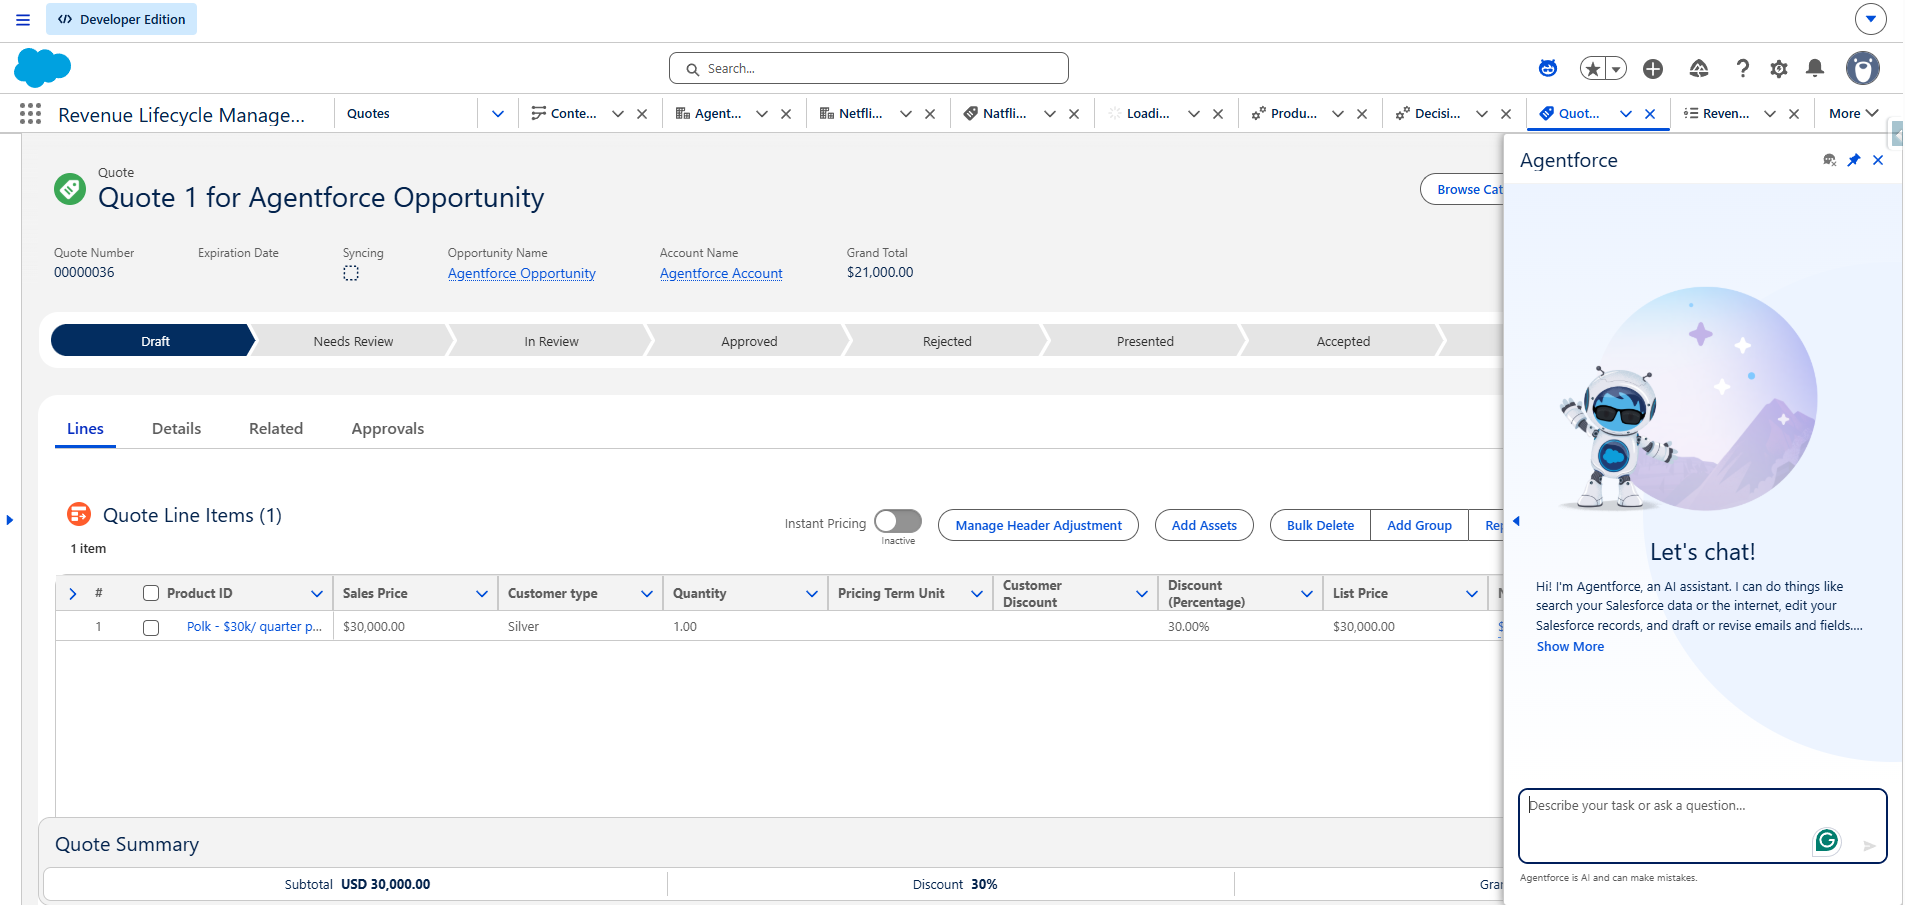Open the Quantity column dropdown
The height and width of the screenshot is (905, 1905).
click(x=812, y=594)
